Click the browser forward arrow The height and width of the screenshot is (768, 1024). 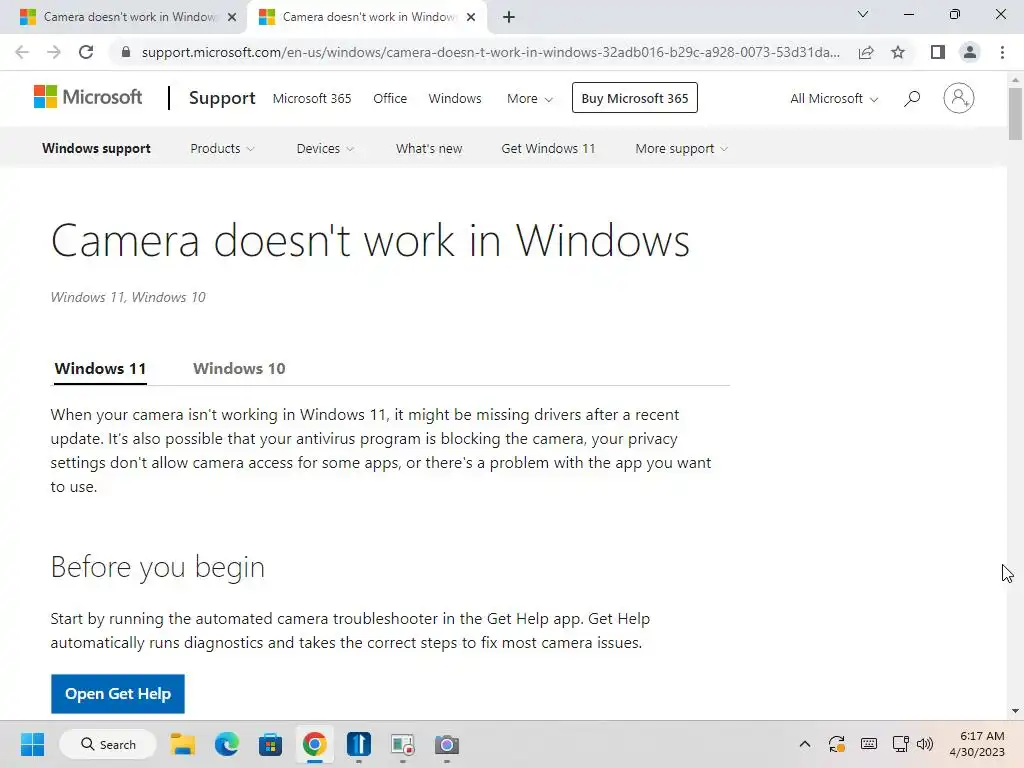[x=54, y=52]
